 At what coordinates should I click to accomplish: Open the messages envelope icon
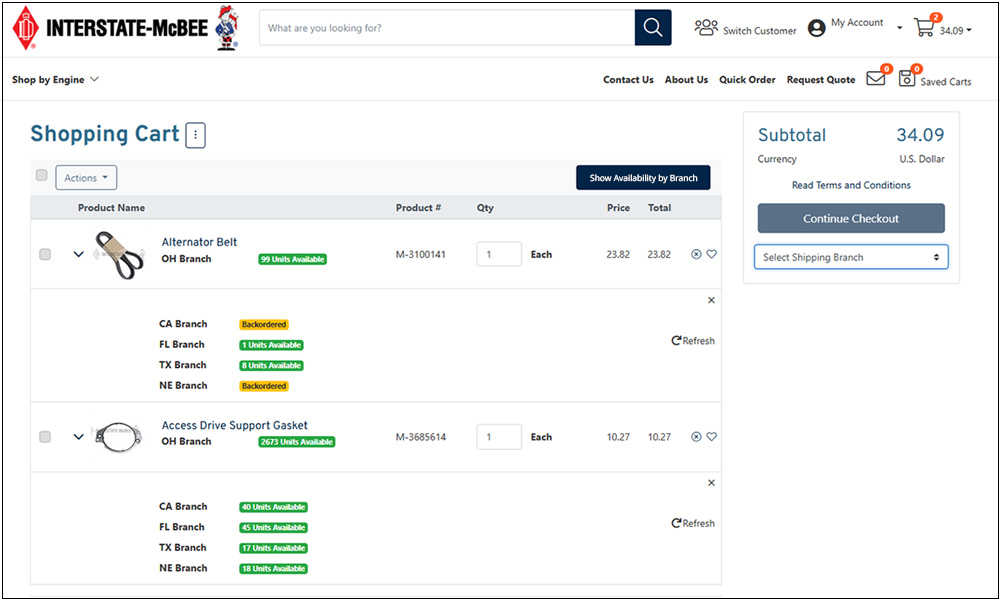click(876, 78)
